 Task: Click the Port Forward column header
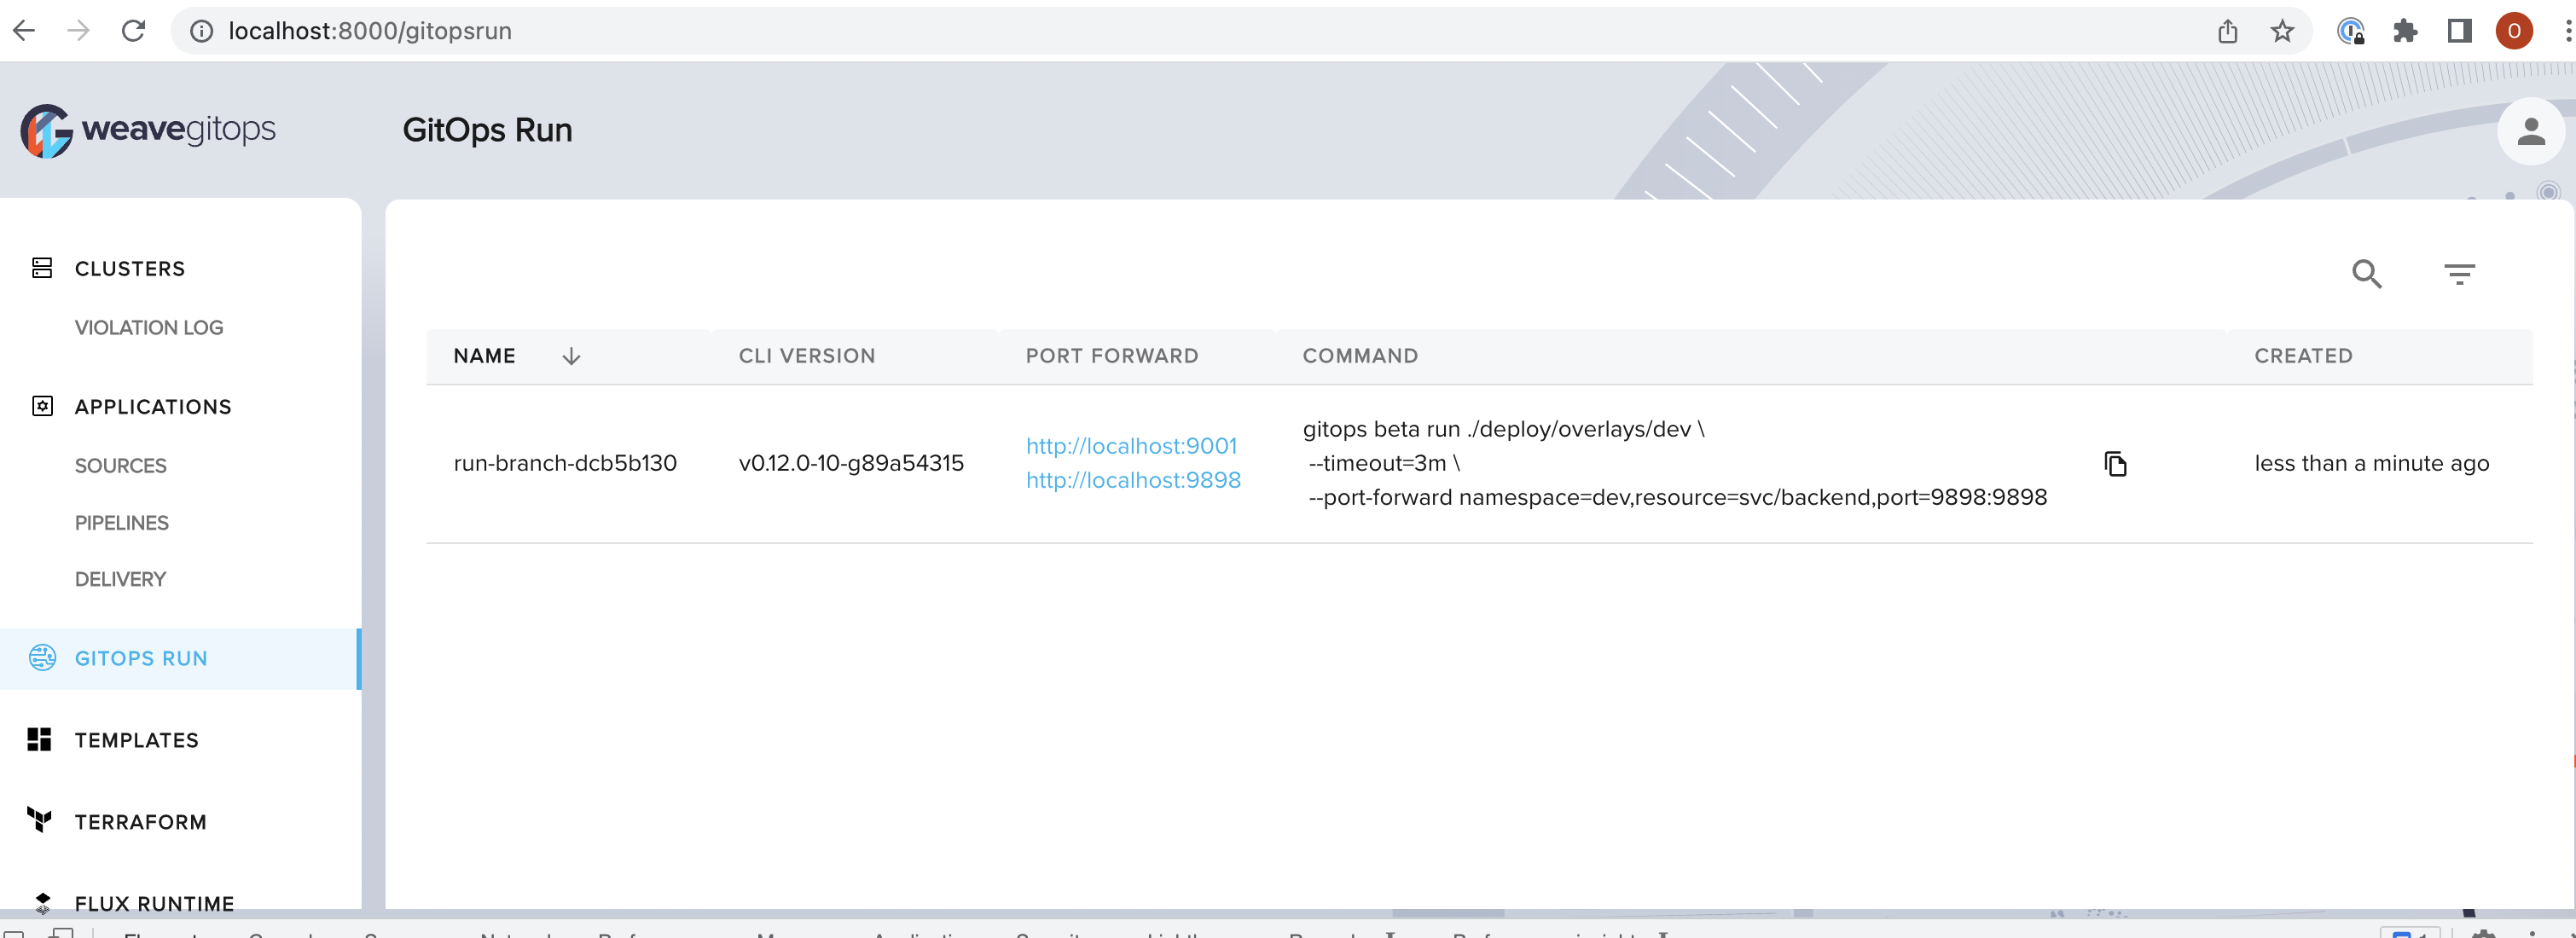(x=1112, y=356)
